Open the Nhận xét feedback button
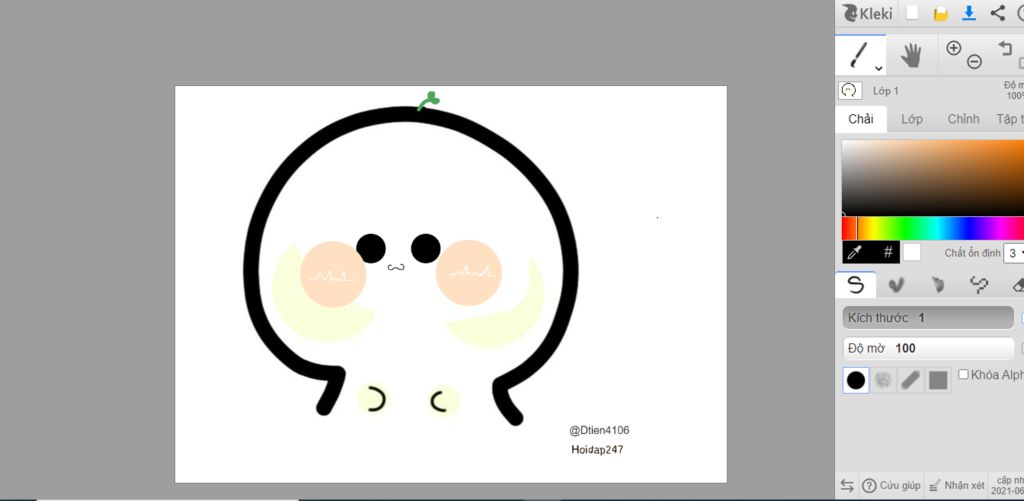Viewport: 1024px width, 501px height. click(x=957, y=485)
